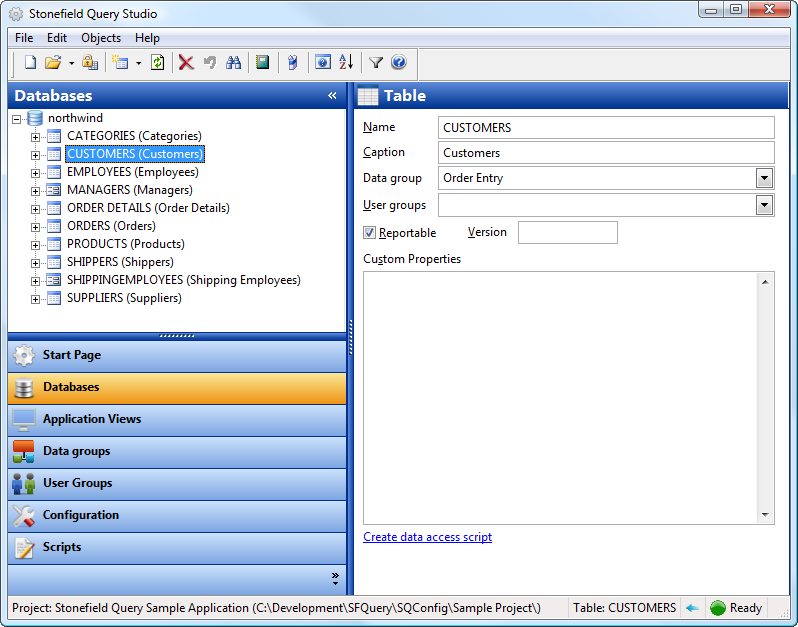Expand the ORDERS table node

tap(36, 226)
